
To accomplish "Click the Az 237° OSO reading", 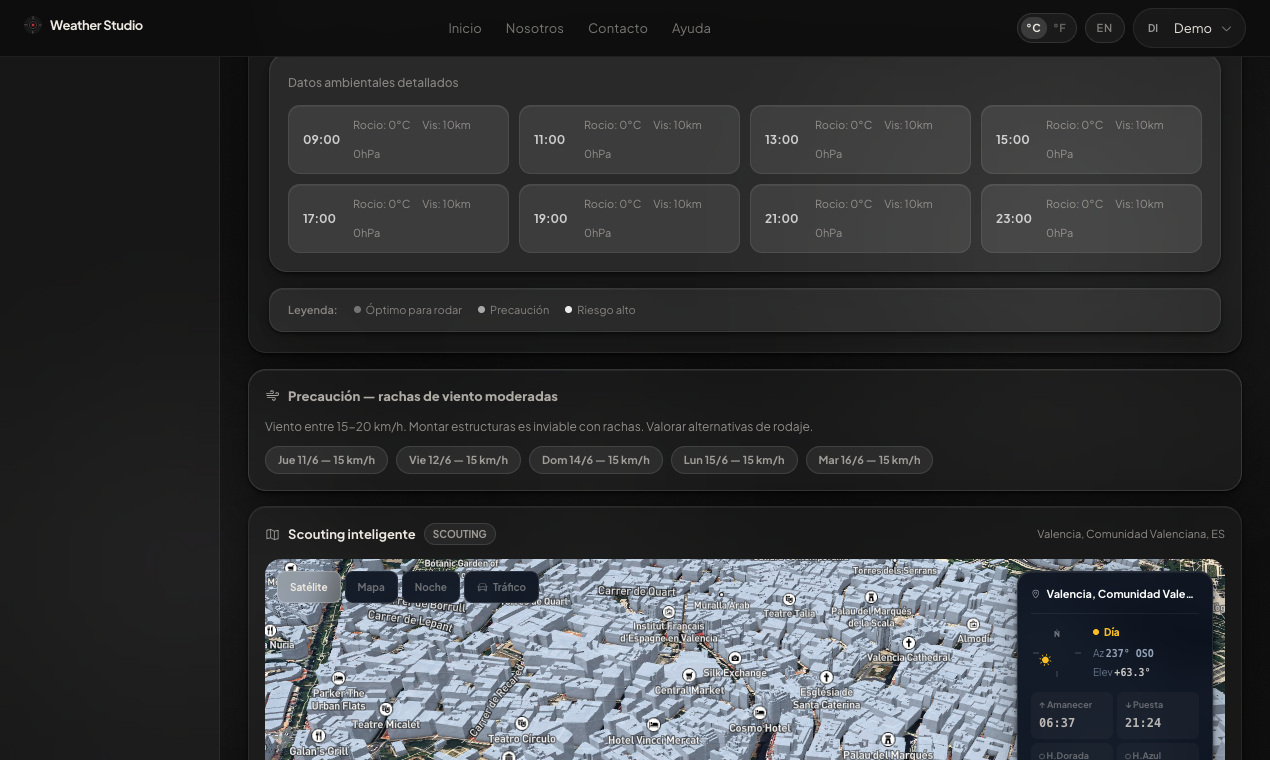I will pyautogui.click(x=1123, y=653).
